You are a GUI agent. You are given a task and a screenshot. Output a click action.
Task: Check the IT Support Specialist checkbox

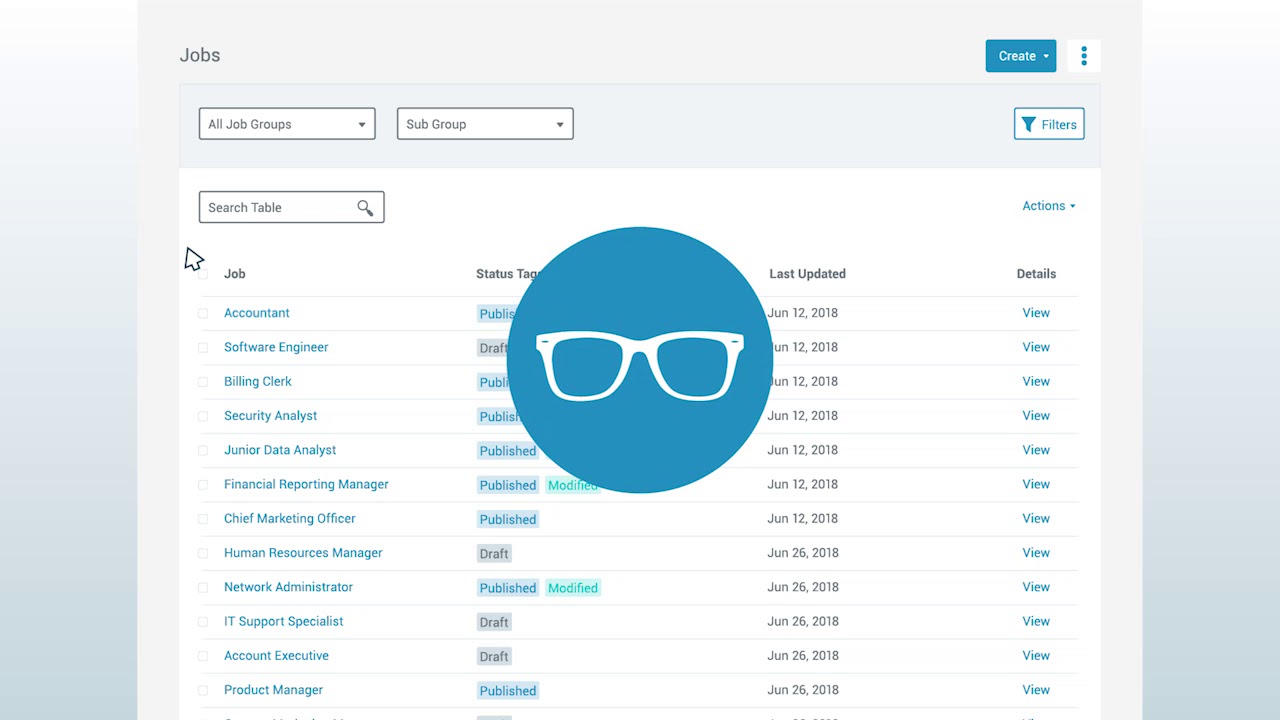click(203, 622)
